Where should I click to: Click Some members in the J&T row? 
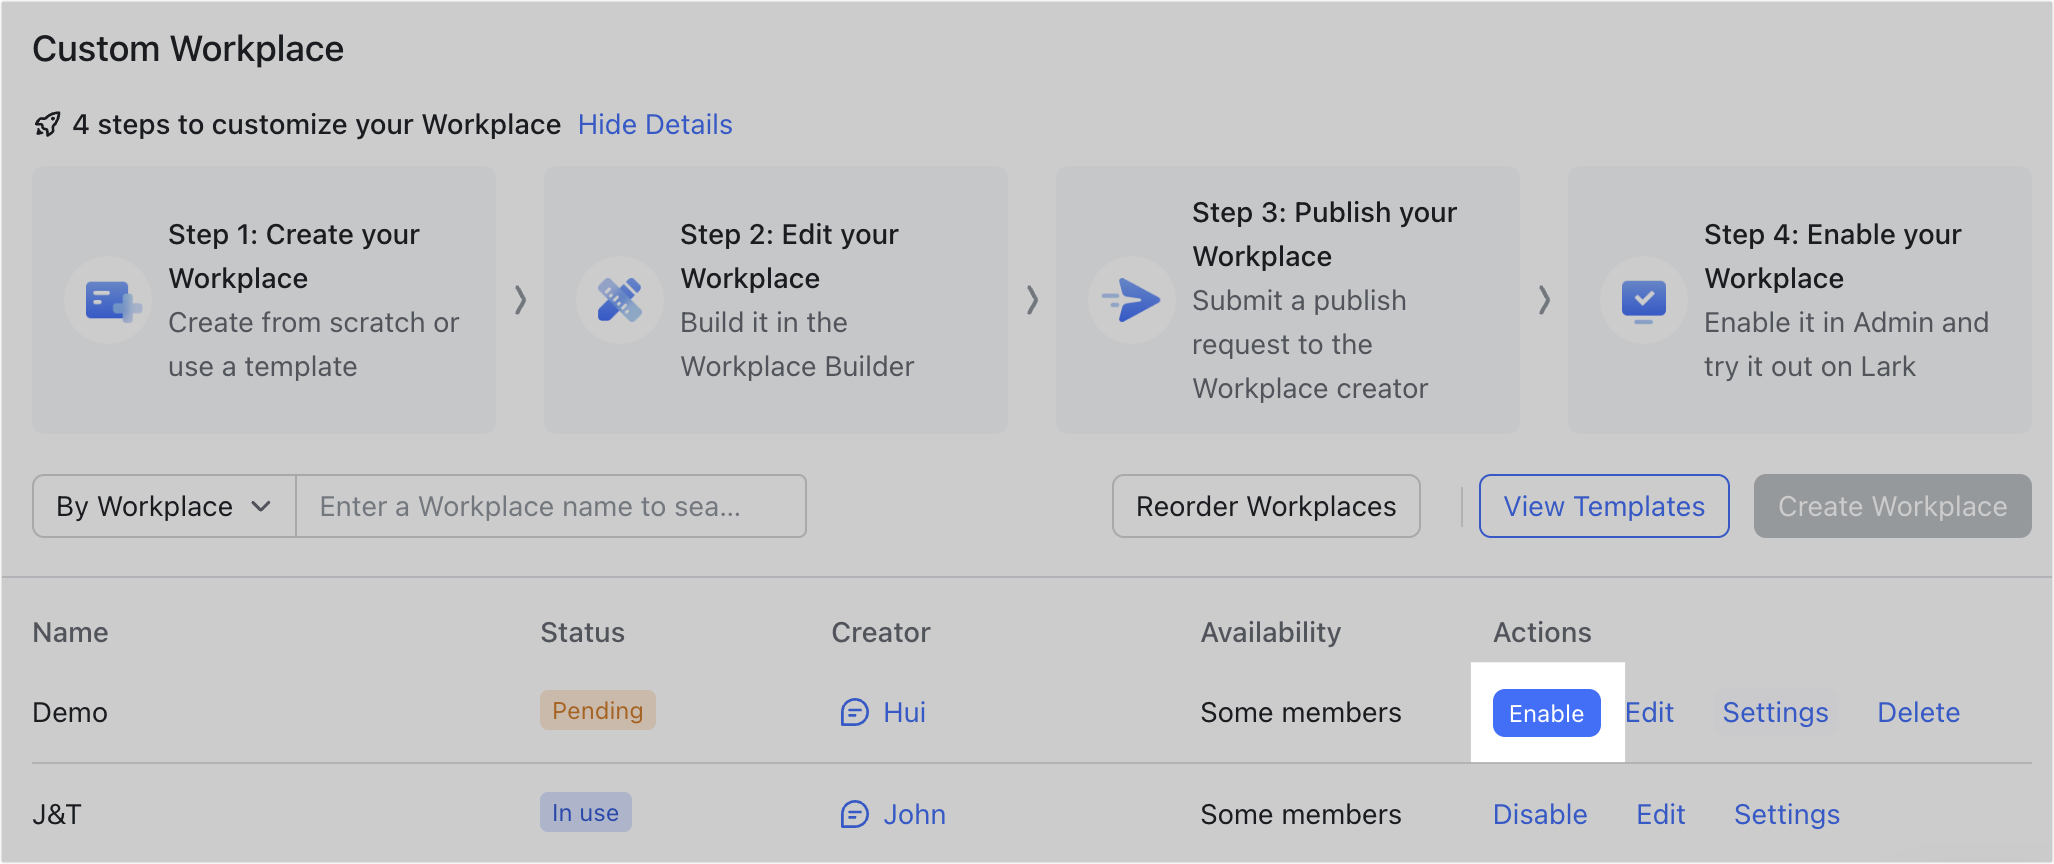pos(1300,814)
